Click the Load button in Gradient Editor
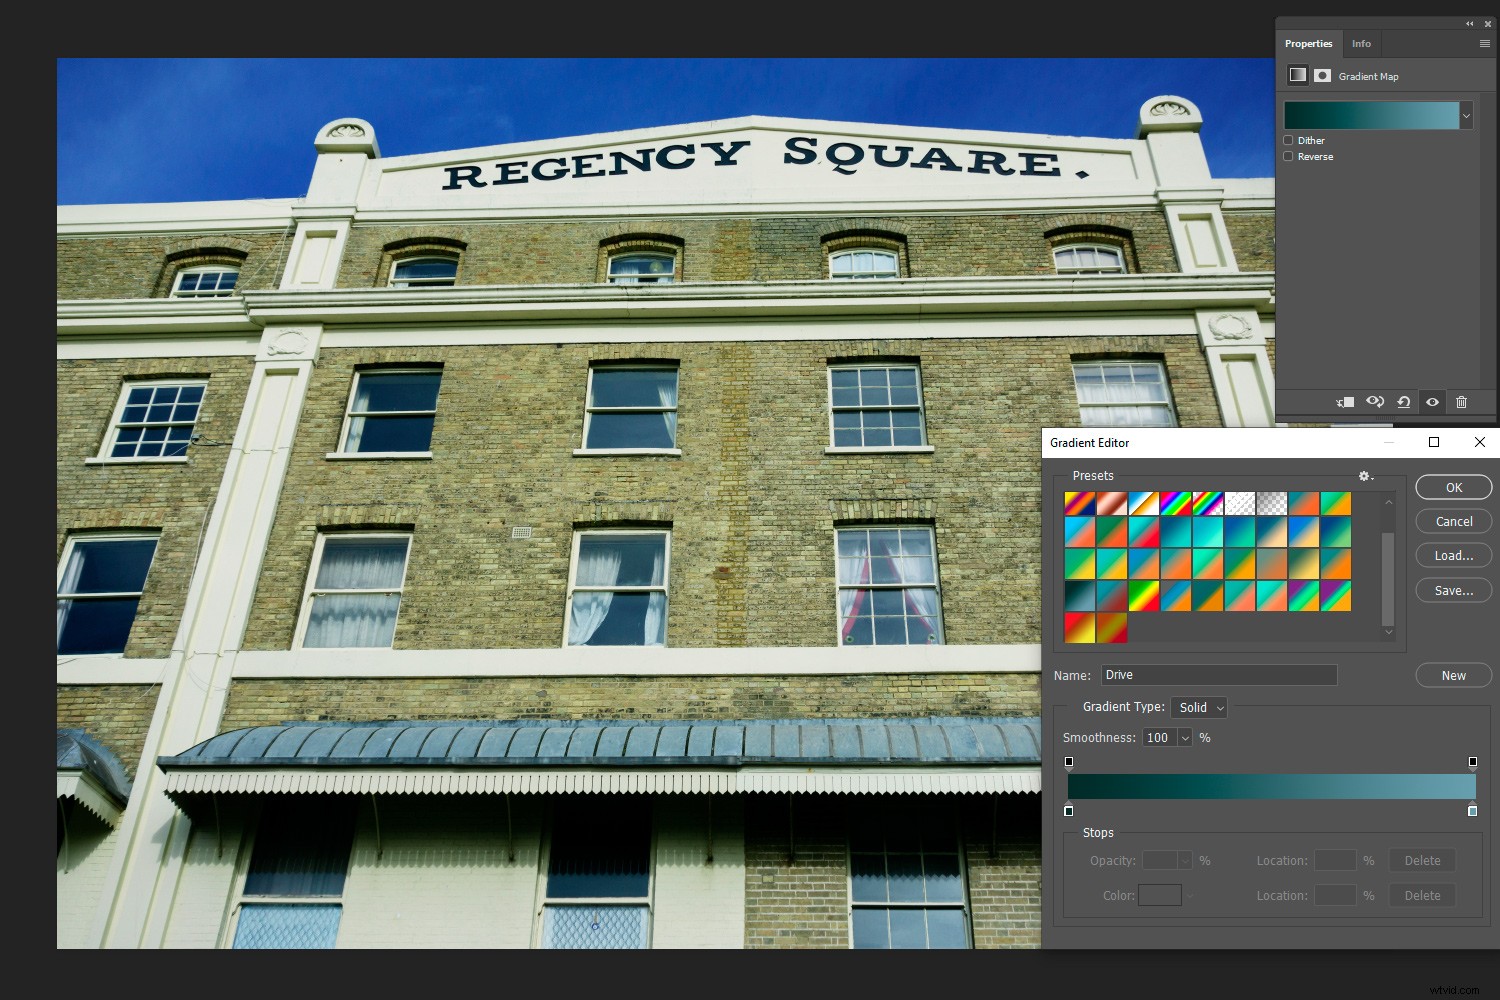The image size is (1500, 1000). (x=1453, y=555)
